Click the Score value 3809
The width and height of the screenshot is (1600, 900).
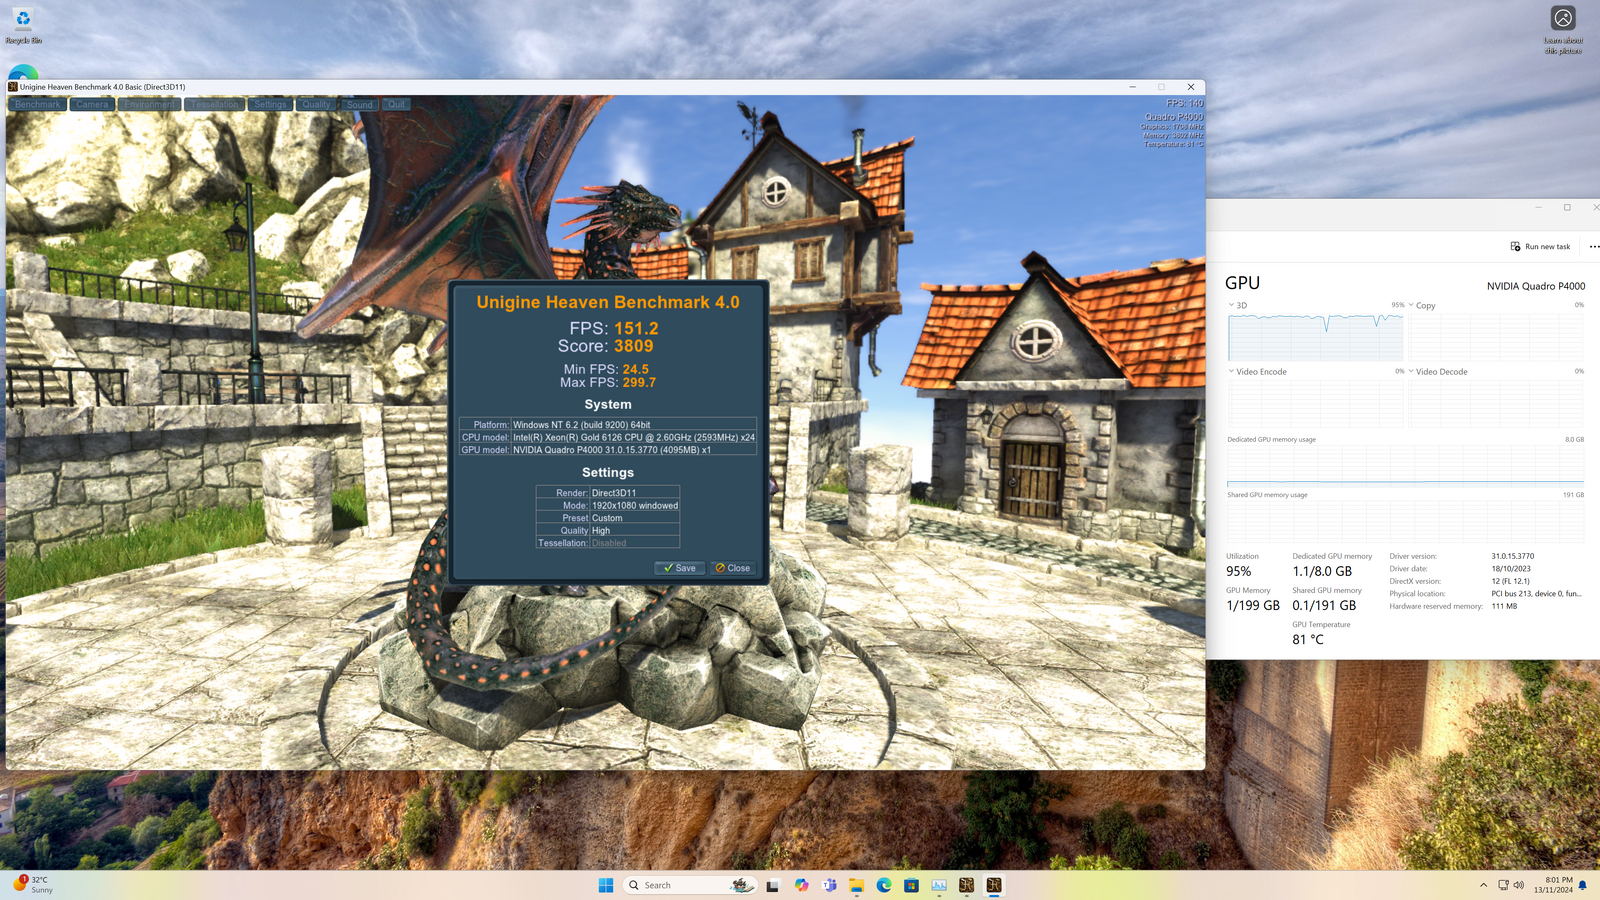click(633, 346)
